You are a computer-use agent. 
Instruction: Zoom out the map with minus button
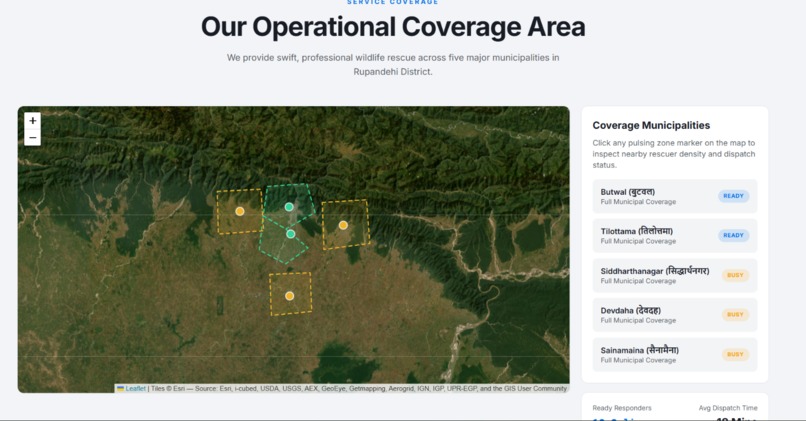point(32,137)
